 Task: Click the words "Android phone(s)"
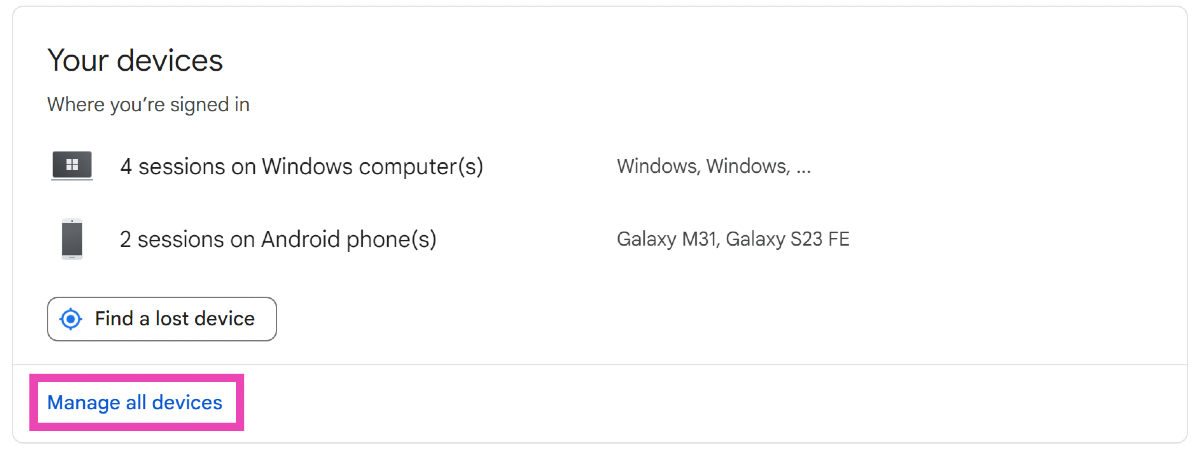349,240
